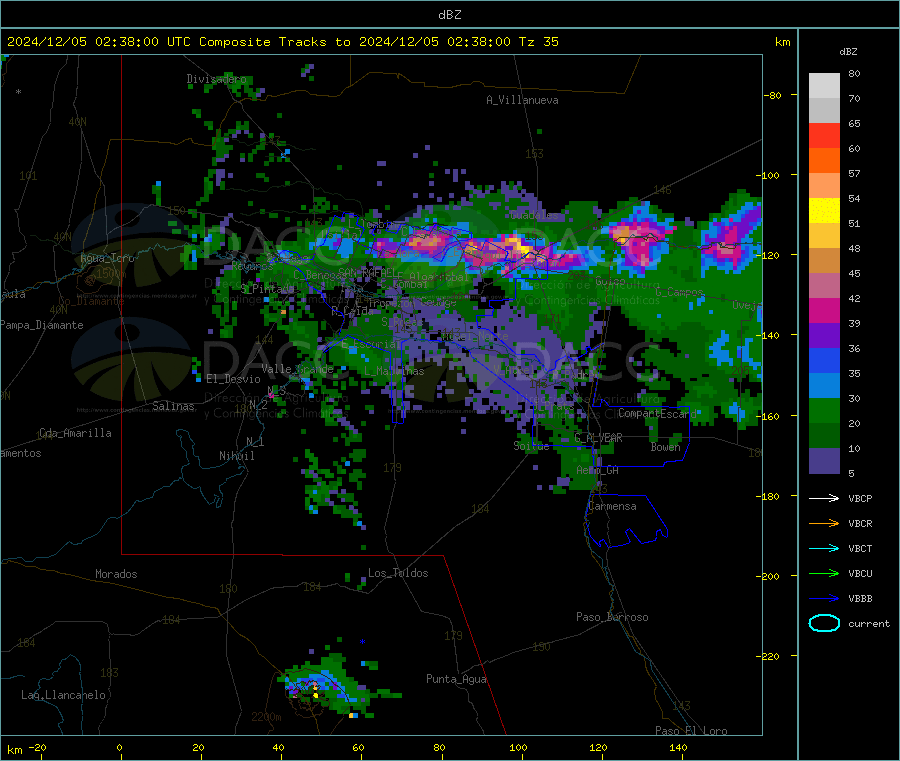900x761 pixels.
Task: Click the VBCP legend label
Action: click(860, 499)
